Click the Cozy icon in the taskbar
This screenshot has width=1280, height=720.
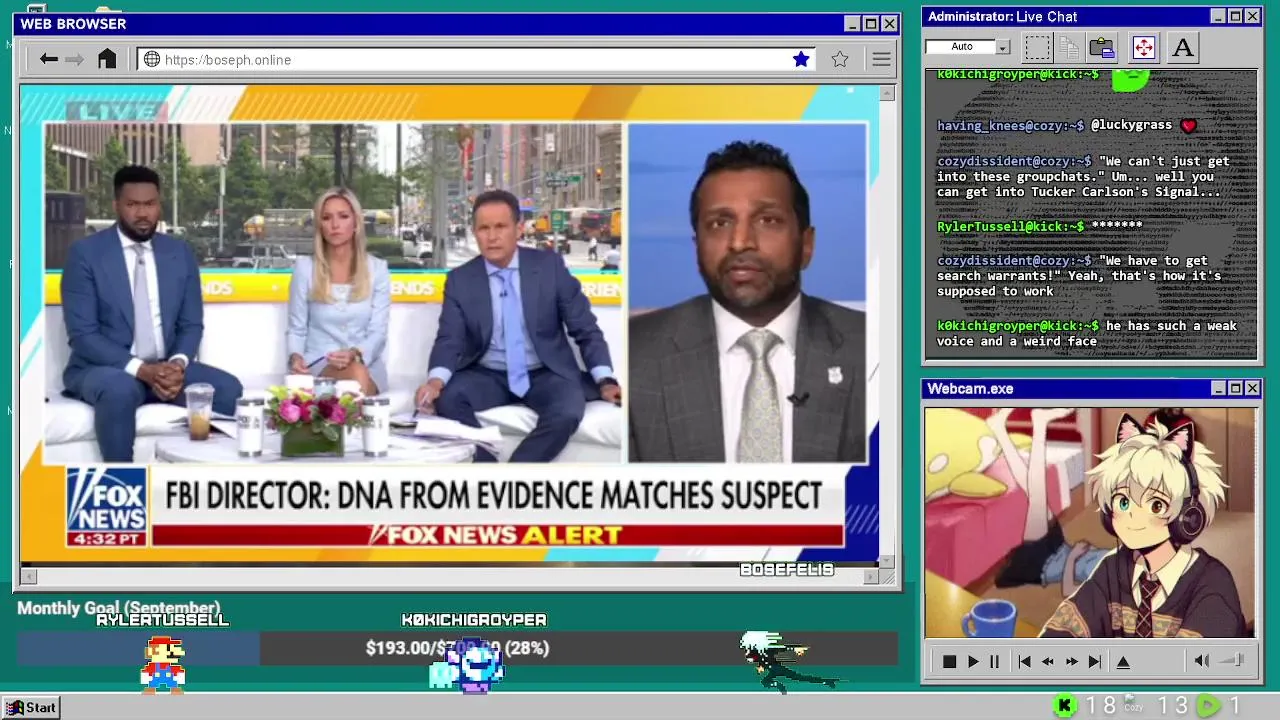(x=1133, y=703)
